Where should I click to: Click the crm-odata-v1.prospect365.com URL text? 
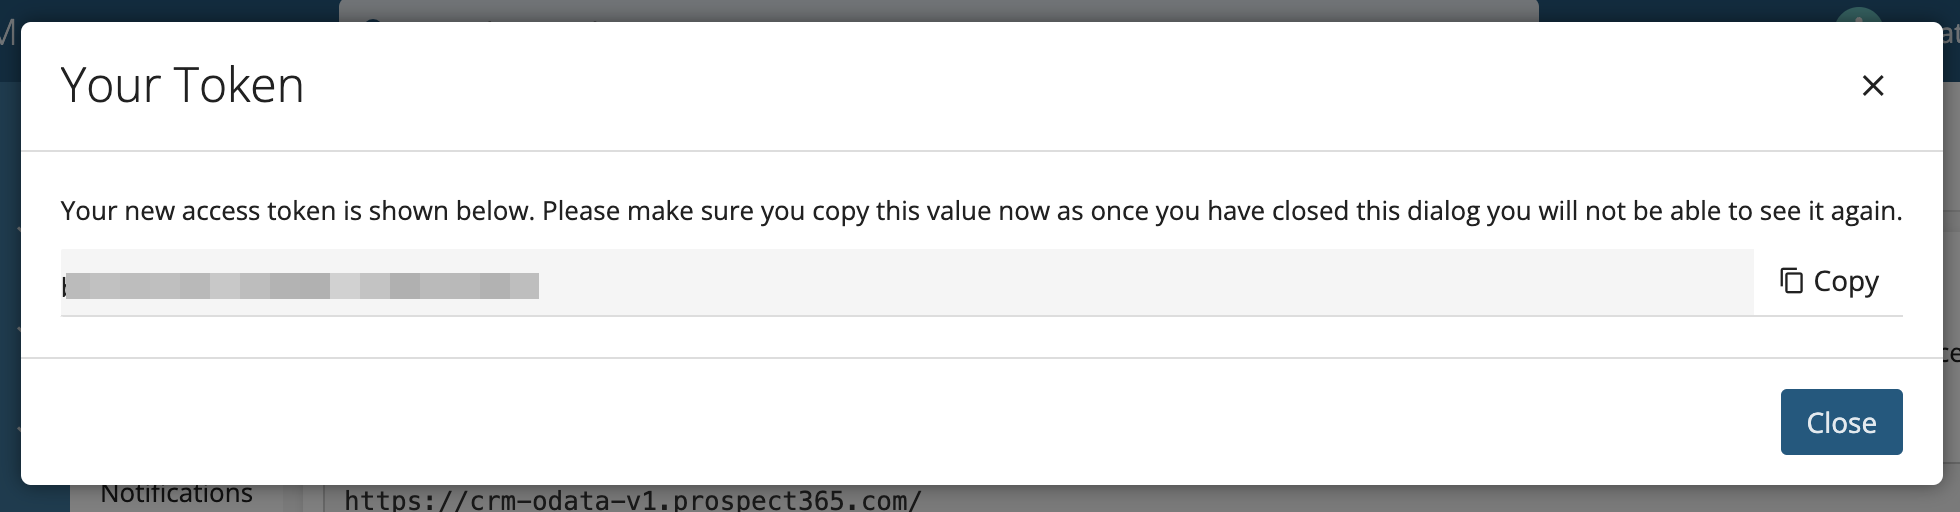[632, 499]
